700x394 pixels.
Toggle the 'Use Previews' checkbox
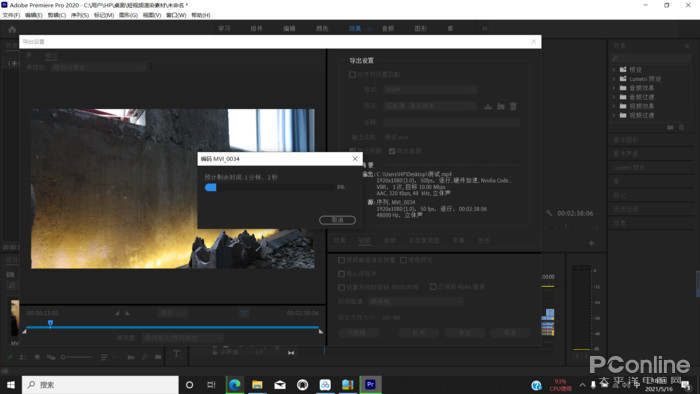[x=403, y=260]
